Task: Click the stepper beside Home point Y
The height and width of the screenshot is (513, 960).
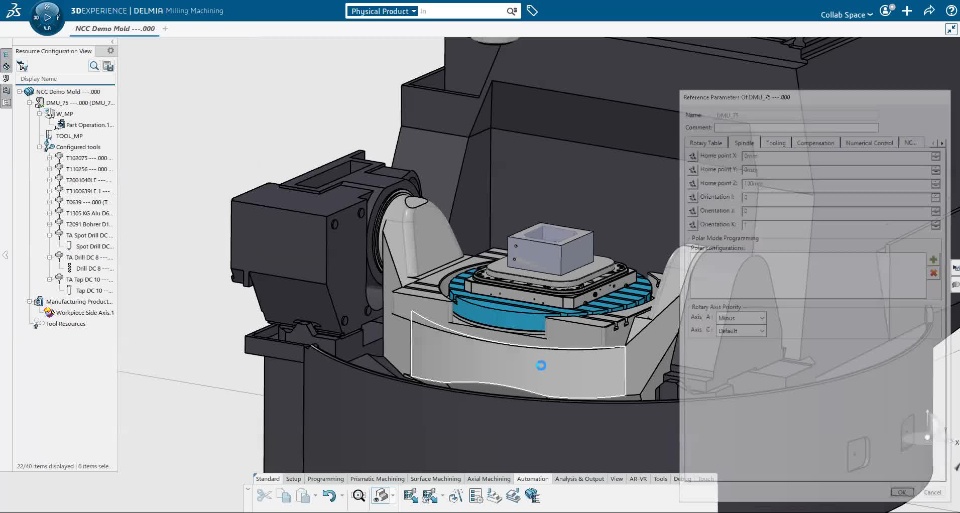Action: [936, 170]
